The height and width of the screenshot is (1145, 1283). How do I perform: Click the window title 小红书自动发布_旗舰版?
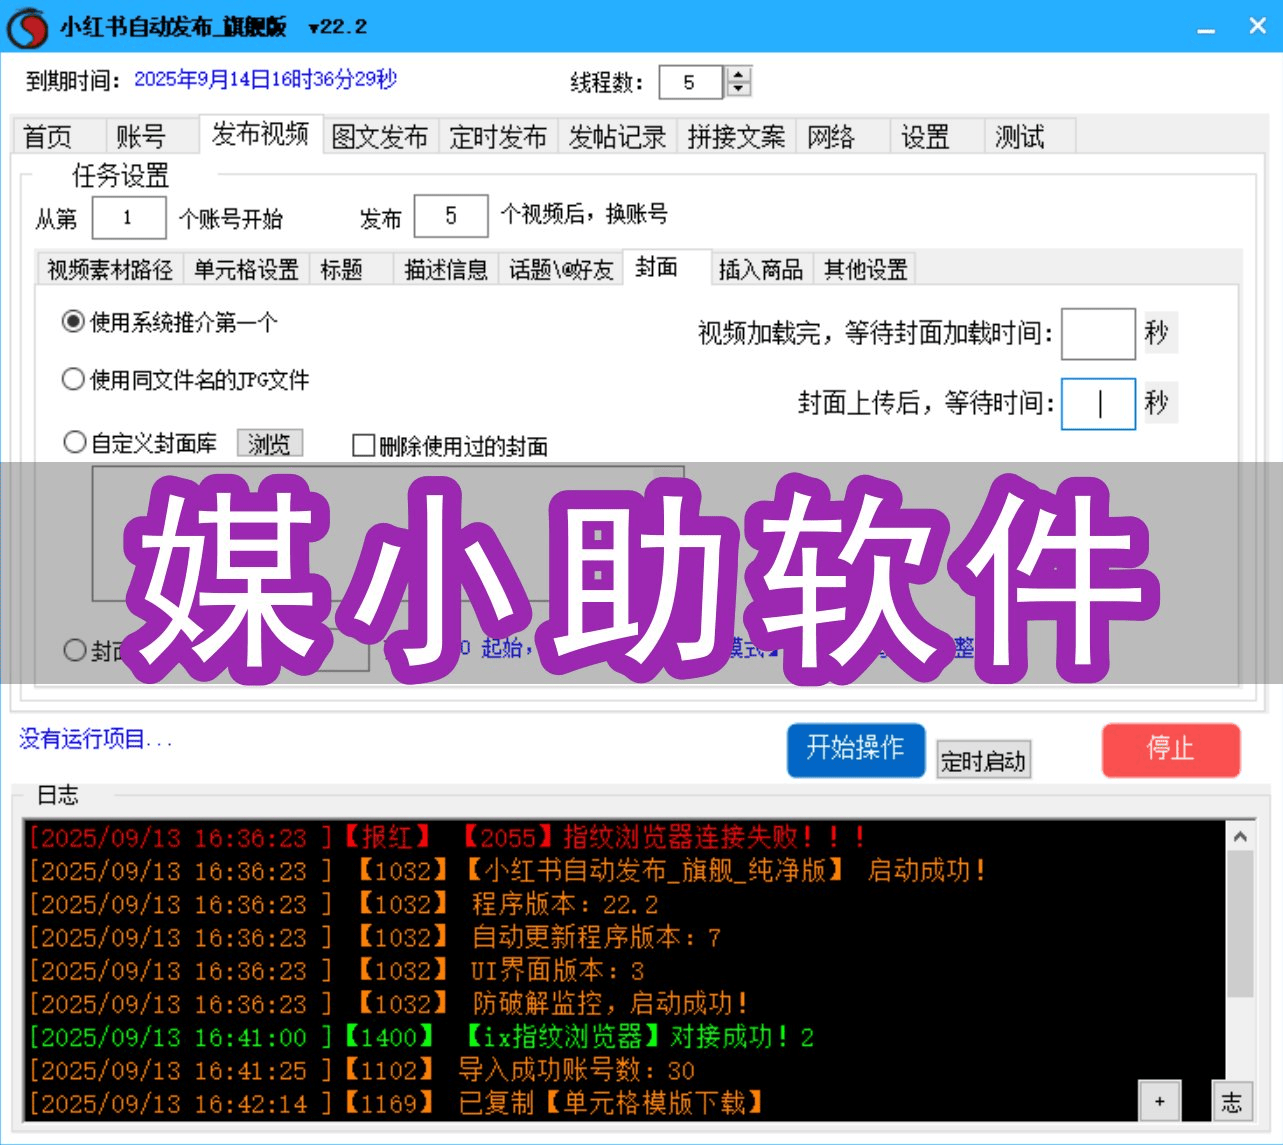173,27
